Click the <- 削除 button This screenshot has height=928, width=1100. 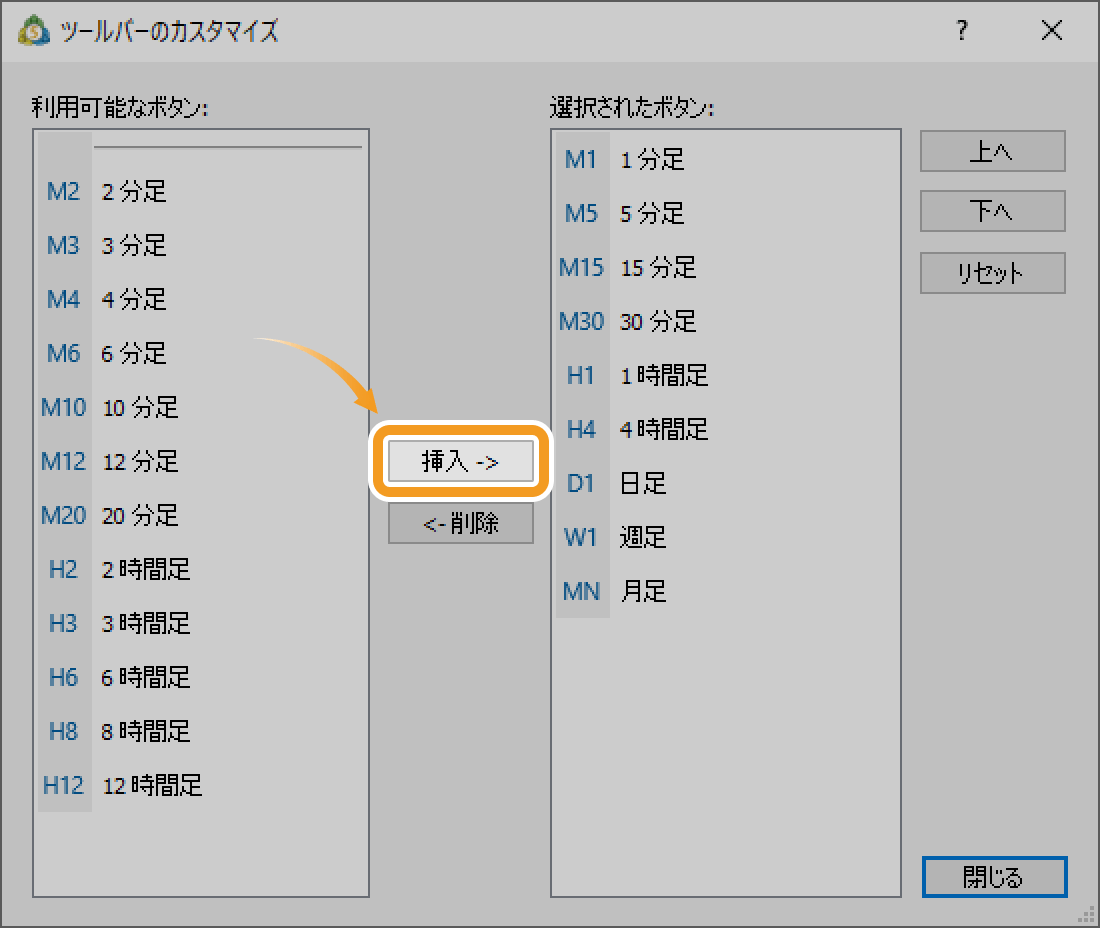coord(461,523)
